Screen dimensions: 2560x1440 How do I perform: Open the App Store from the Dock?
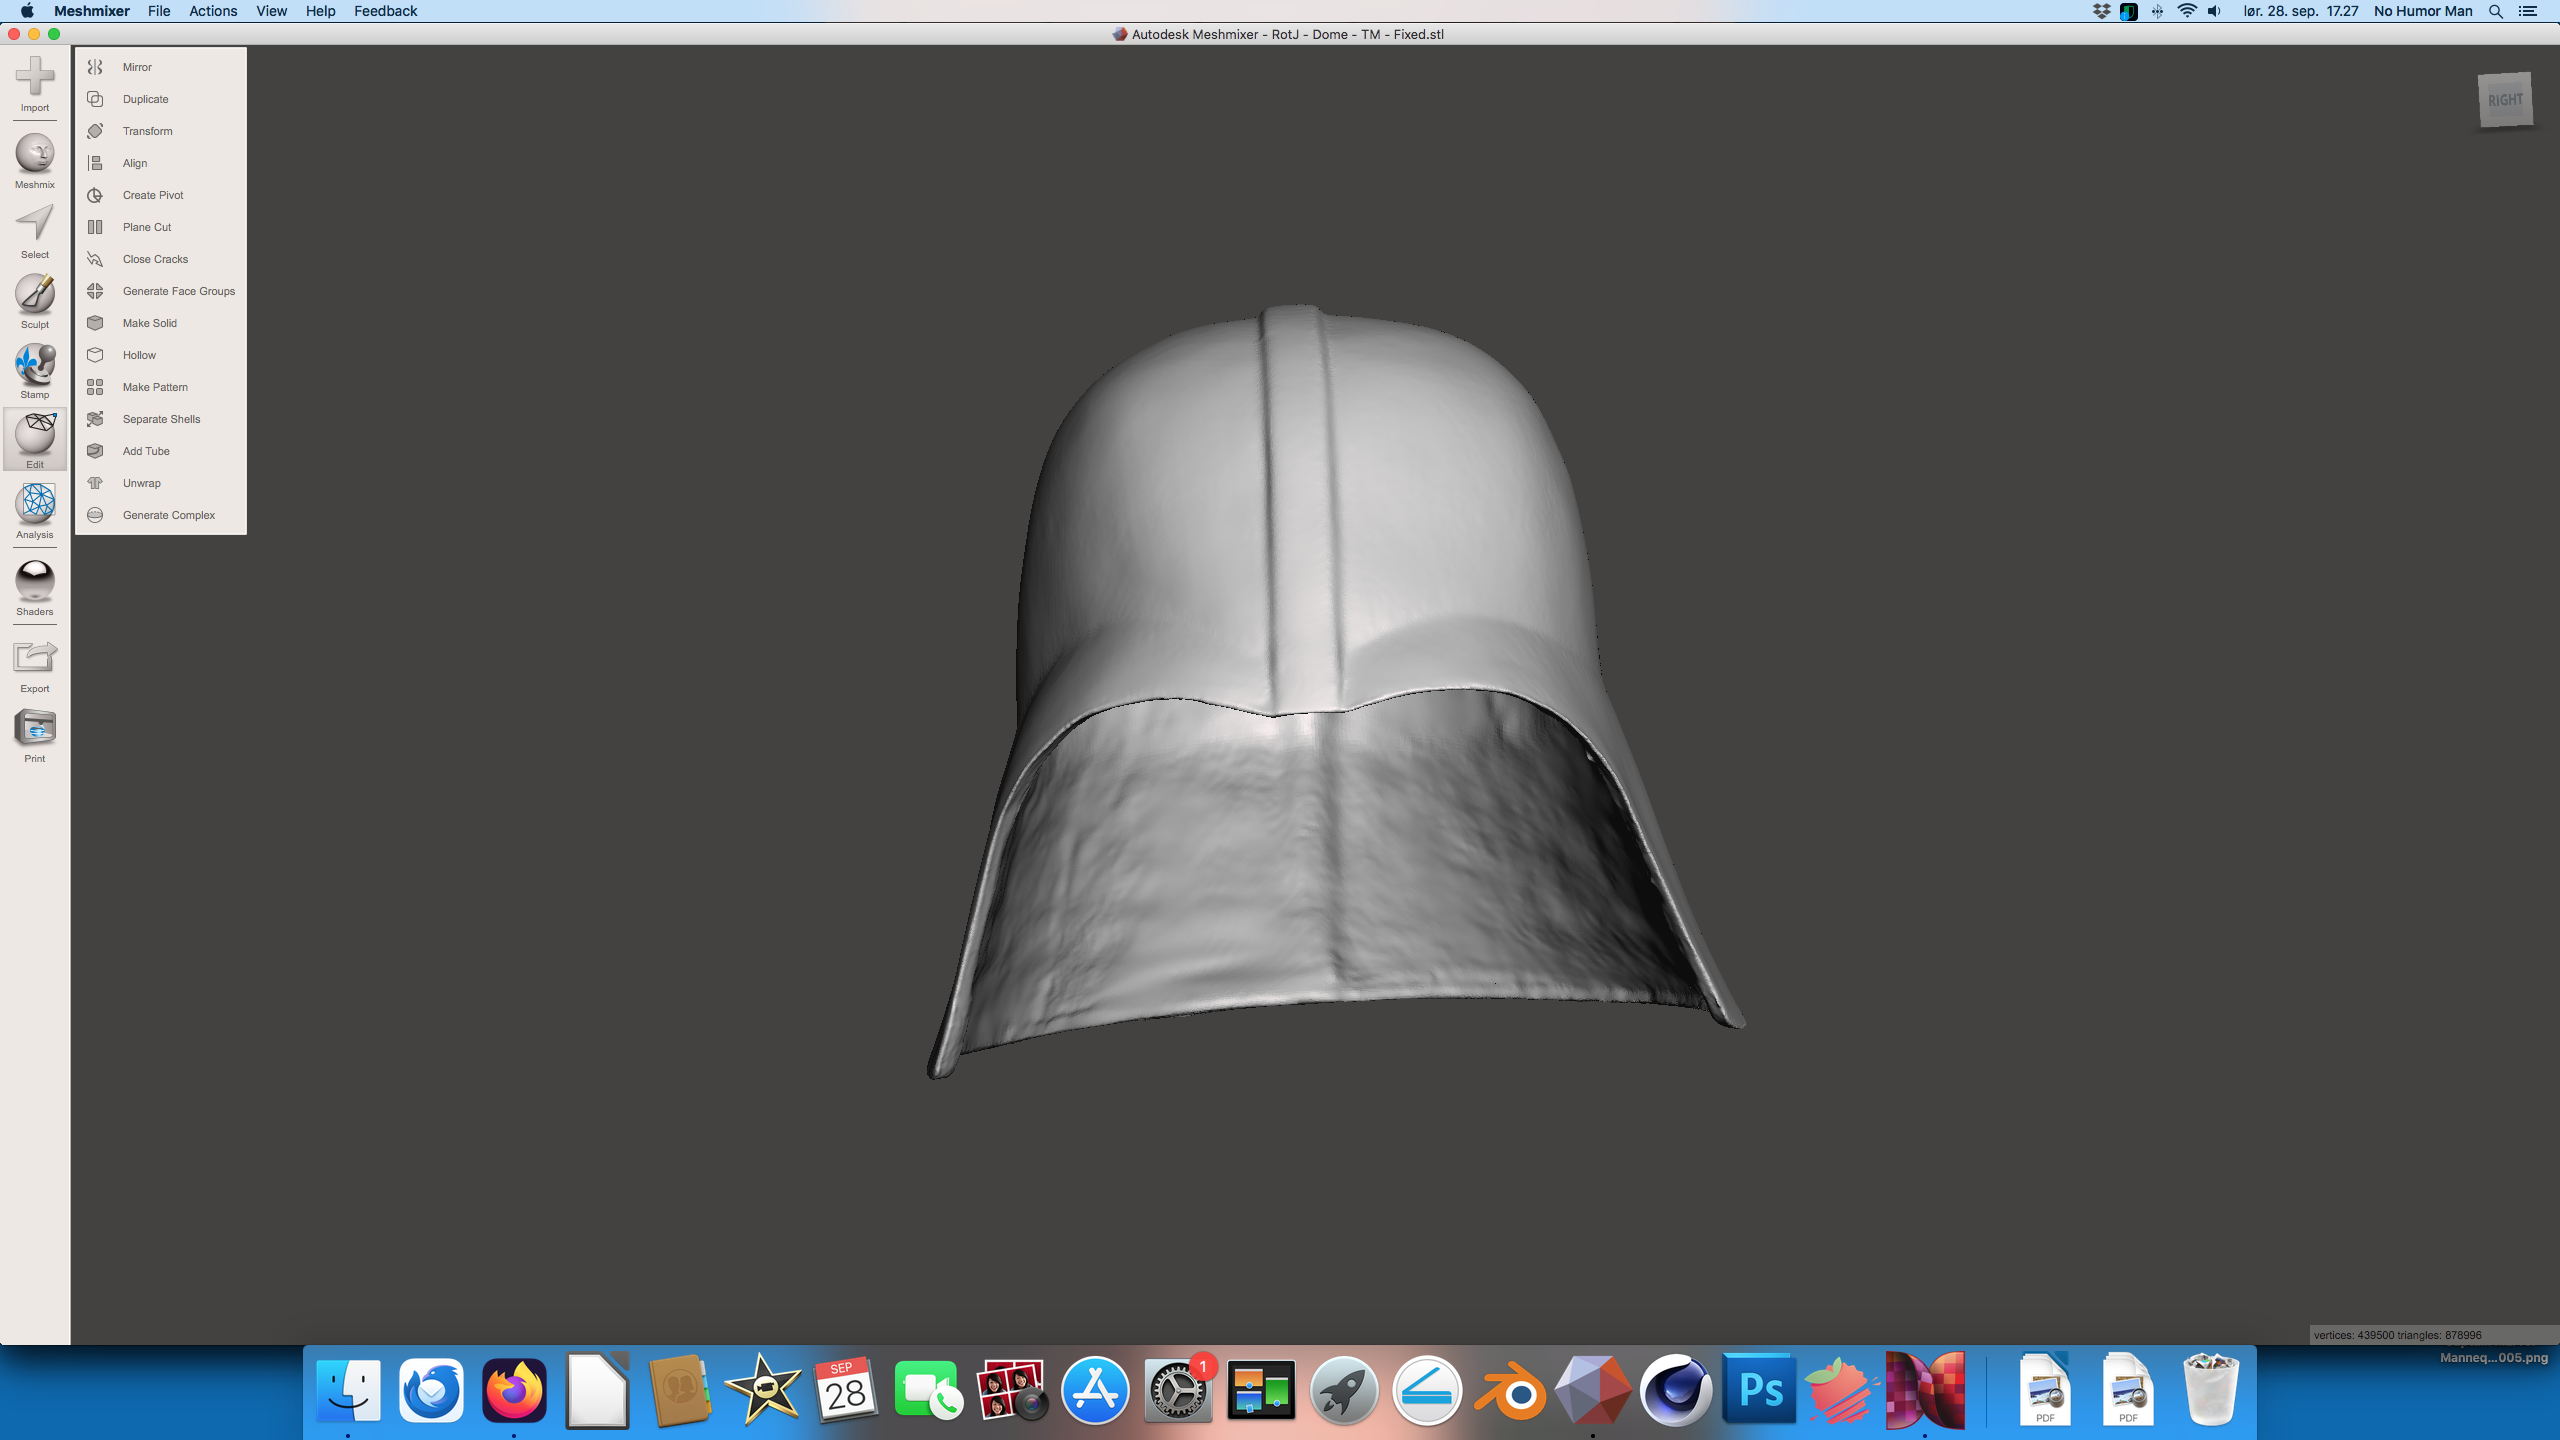click(1095, 1390)
